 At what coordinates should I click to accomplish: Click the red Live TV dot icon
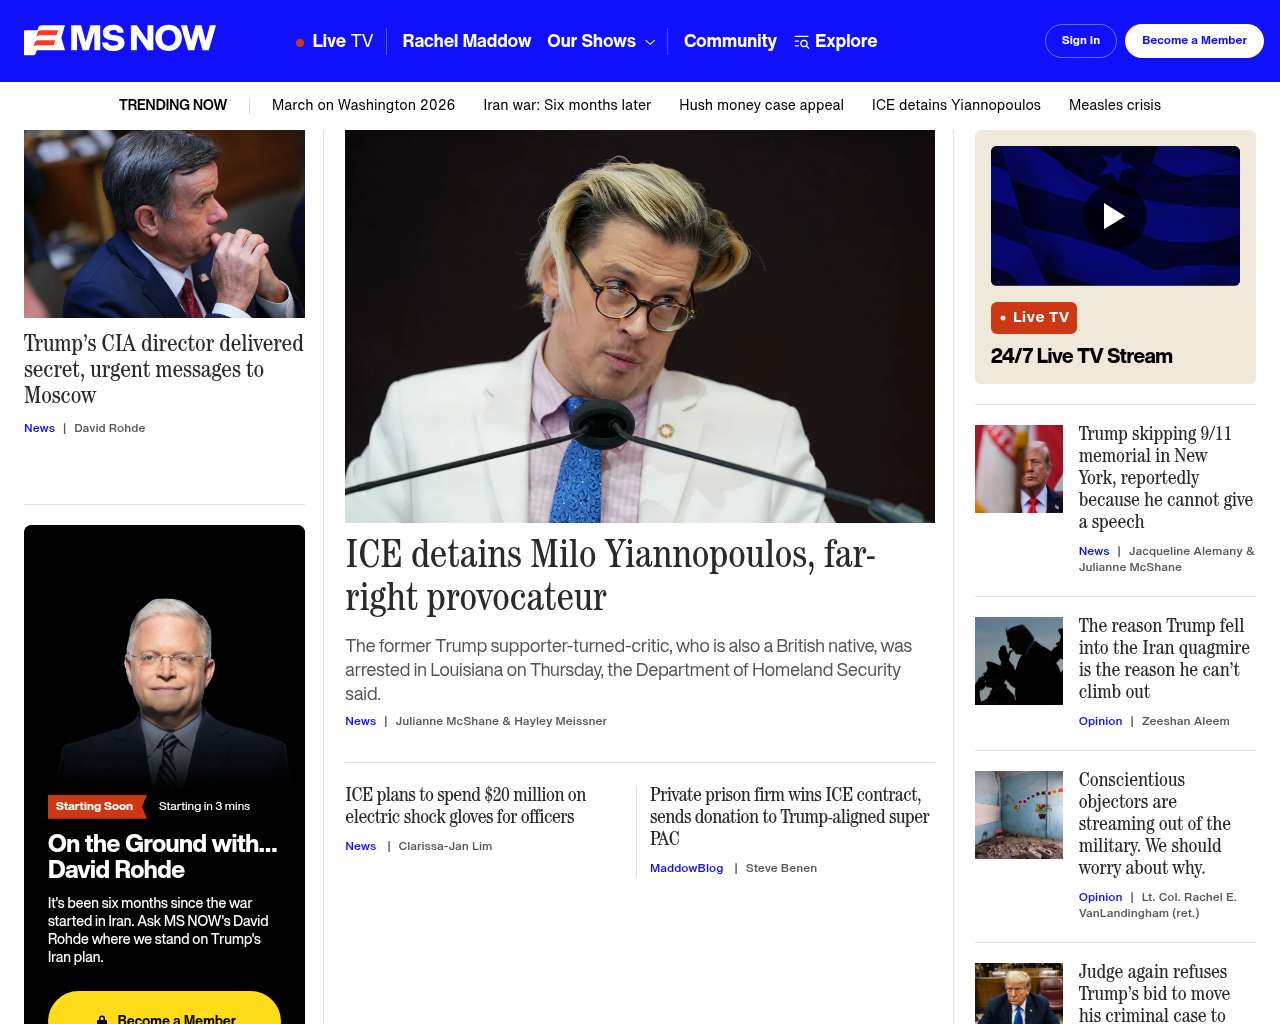300,42
